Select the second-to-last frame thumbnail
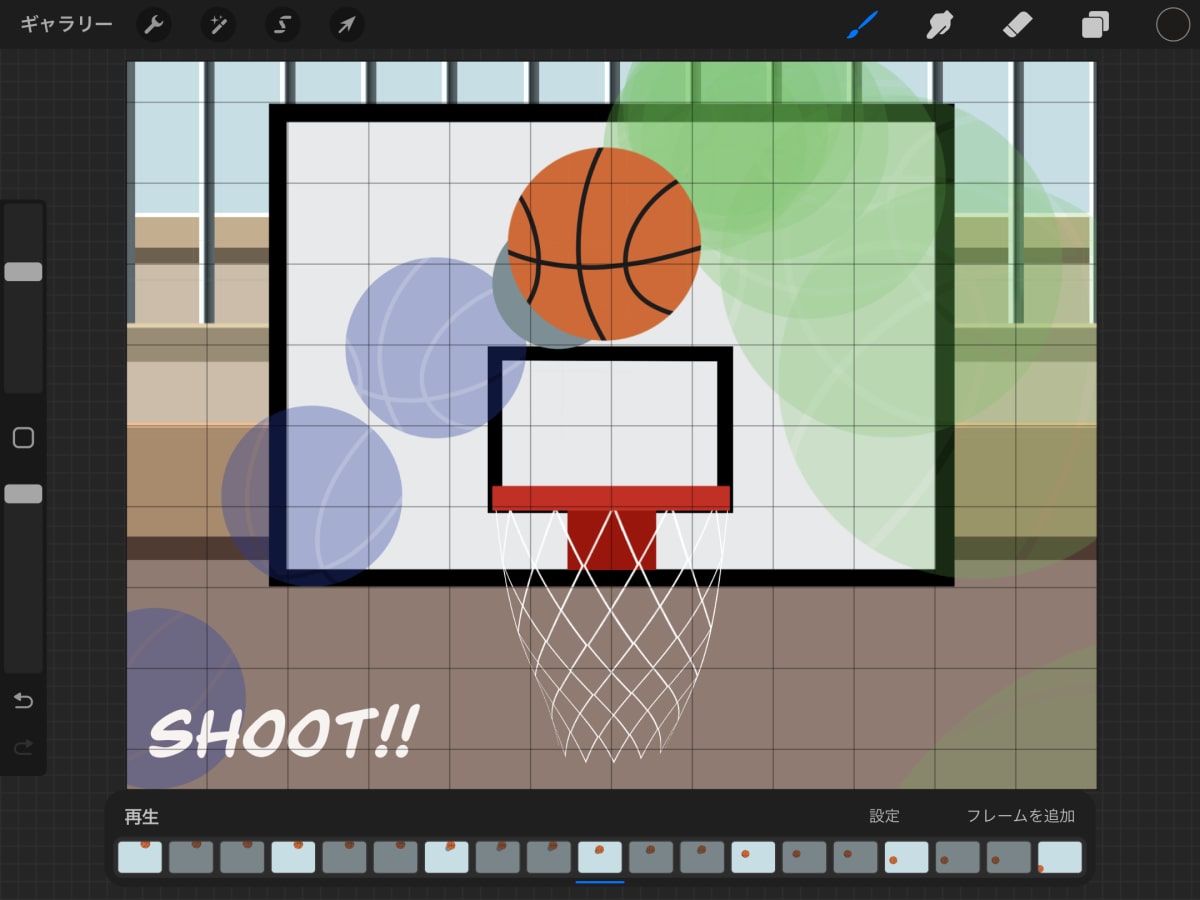Image resolution: width=1200 pixels, height=900 pixels. [x=1009, y=857]
